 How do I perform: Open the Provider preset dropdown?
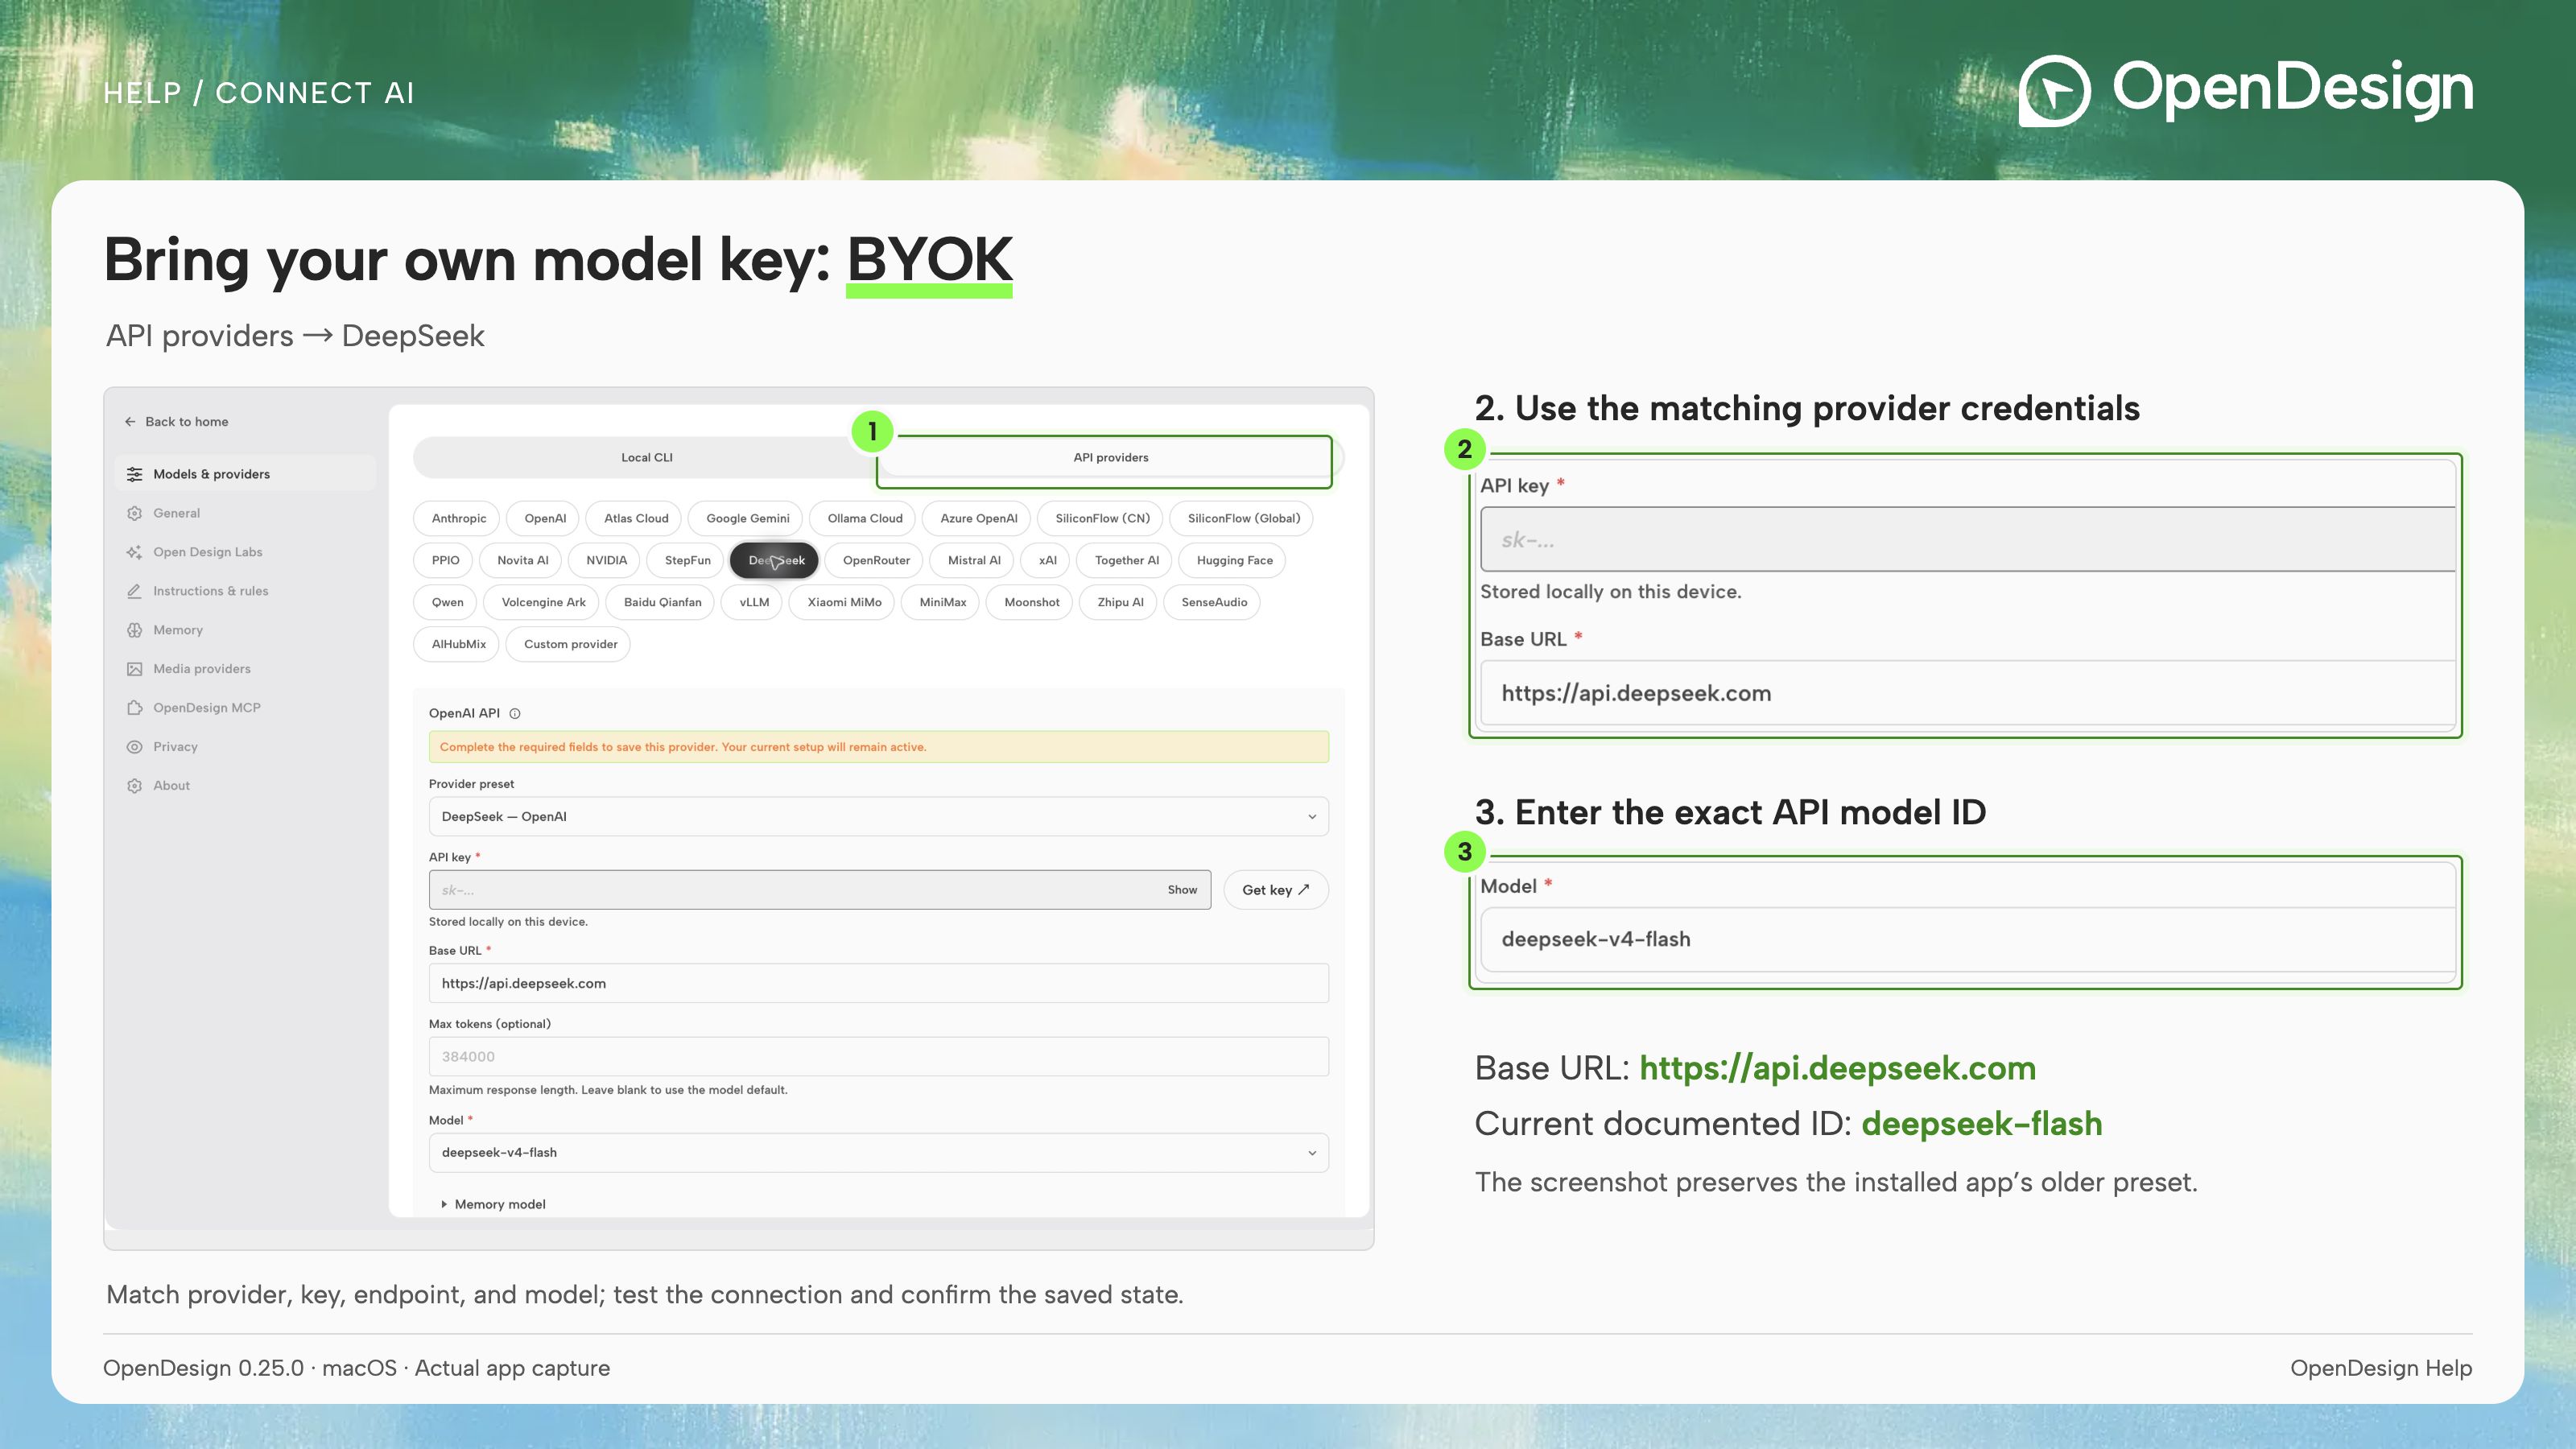(x=878, y=816)
